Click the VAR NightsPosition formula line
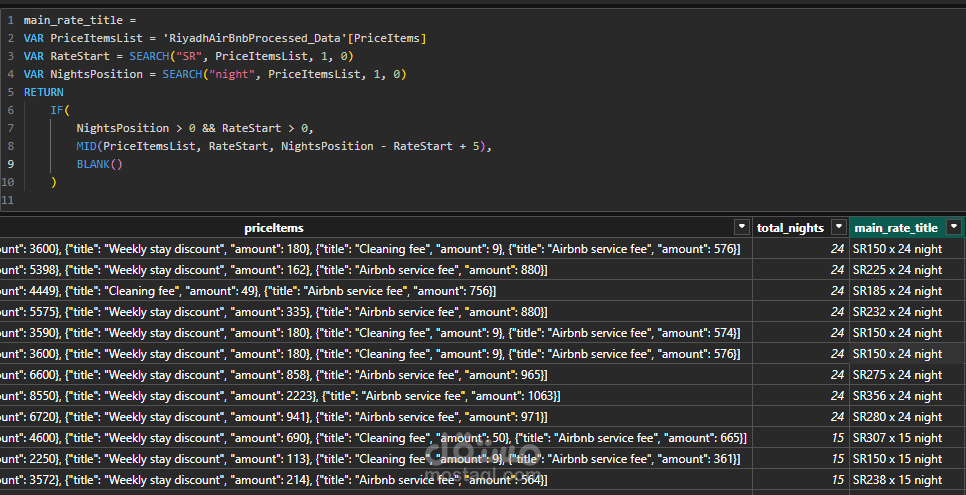This screenshot has height=495, width=966. coord(215,74)
